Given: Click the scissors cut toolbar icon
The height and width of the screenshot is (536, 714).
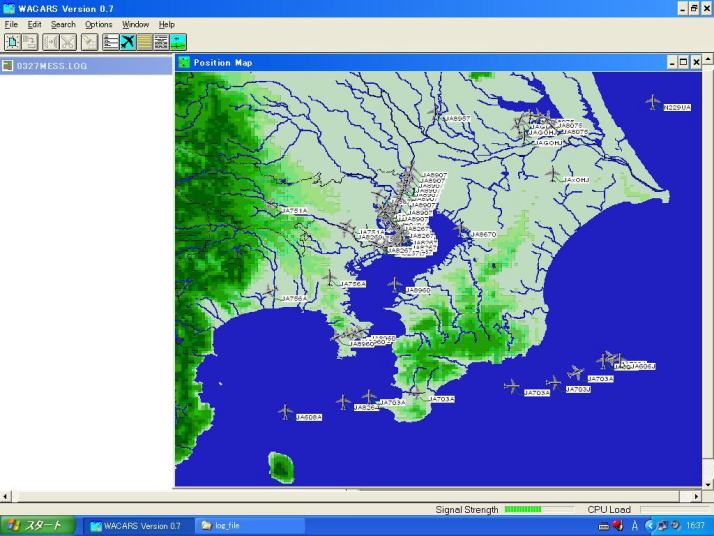Looking at the screenshot, I should pos(68,41).
